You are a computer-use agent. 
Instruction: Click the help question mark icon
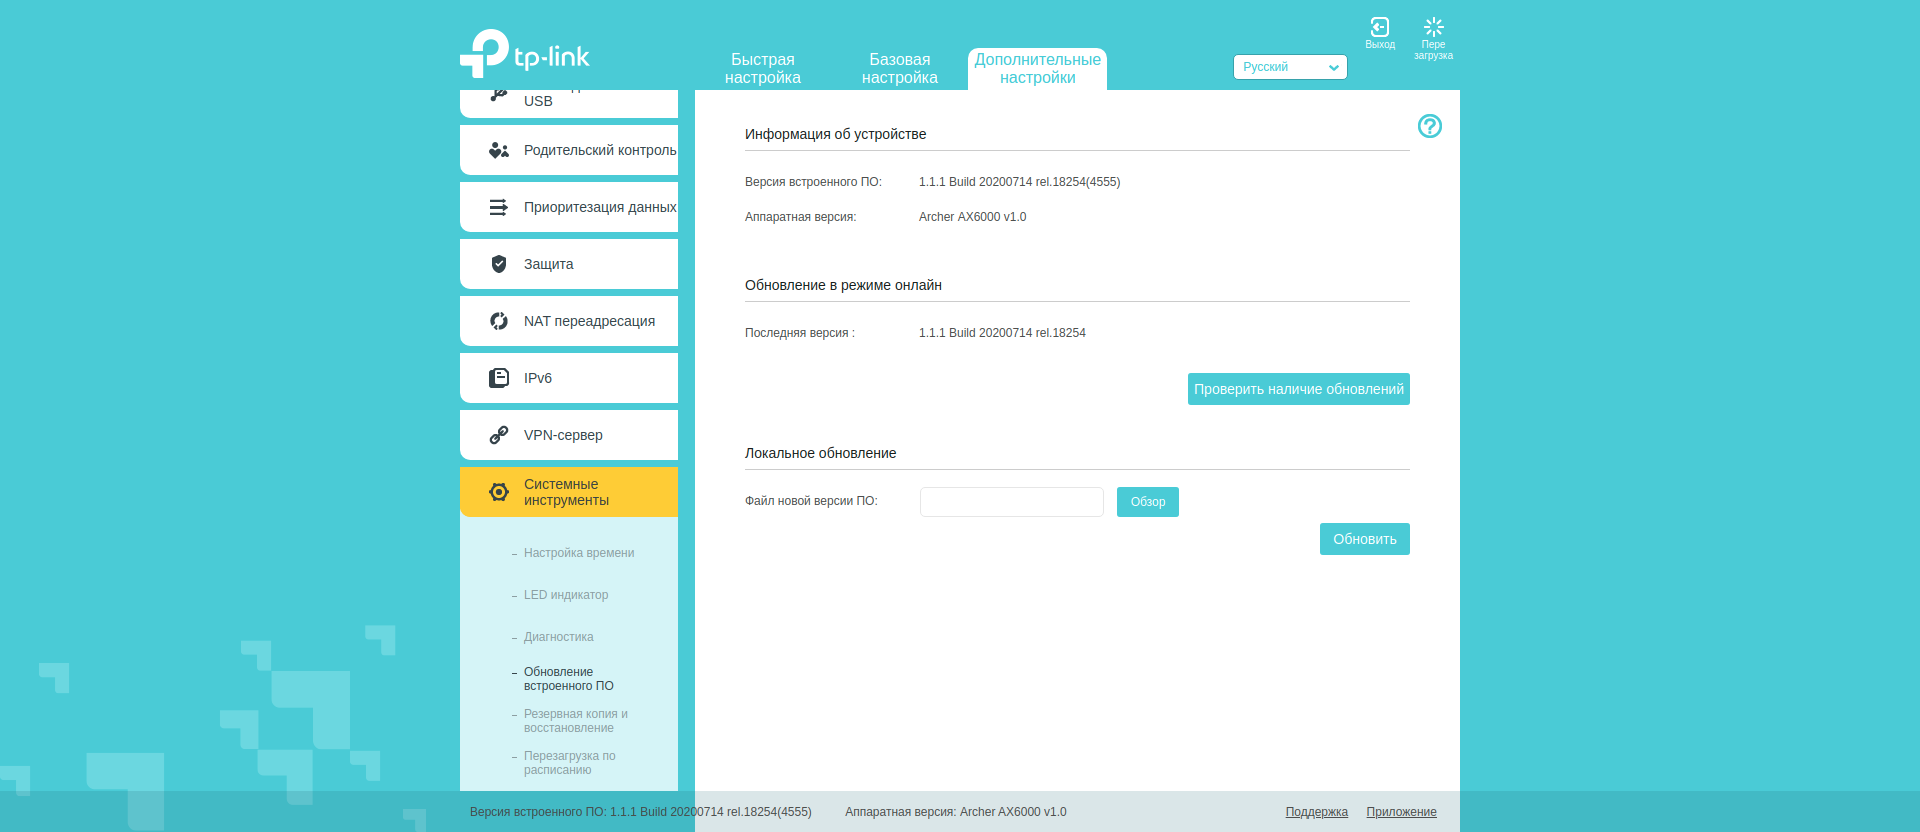[1429, 126]
